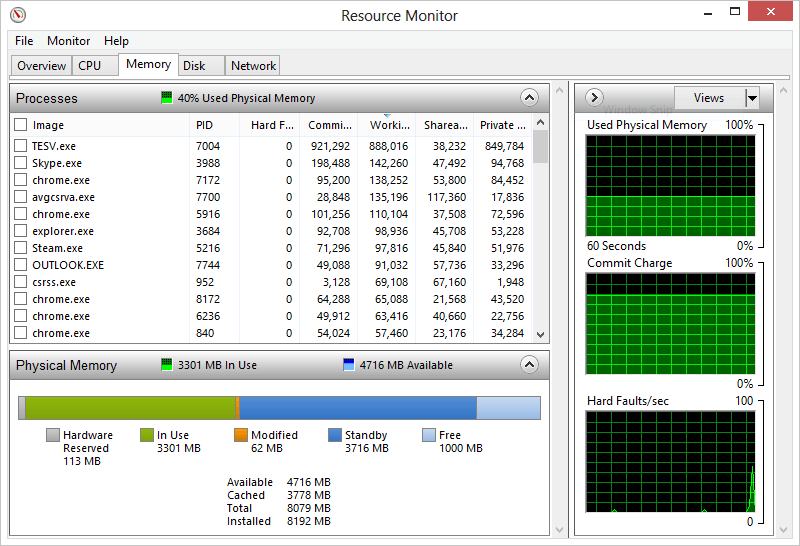
Task: Click the orange Modified legend swatch
Action: coord(241,435)
